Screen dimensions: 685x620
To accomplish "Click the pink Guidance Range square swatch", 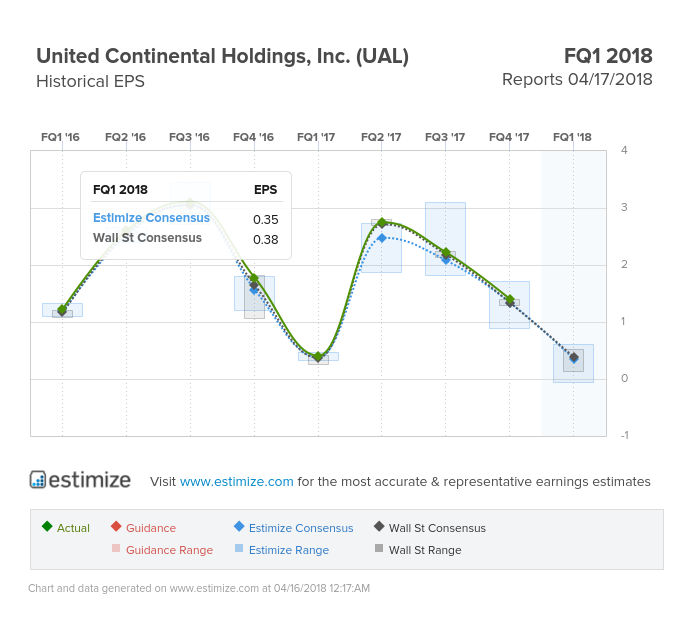I will click(116, 548).
